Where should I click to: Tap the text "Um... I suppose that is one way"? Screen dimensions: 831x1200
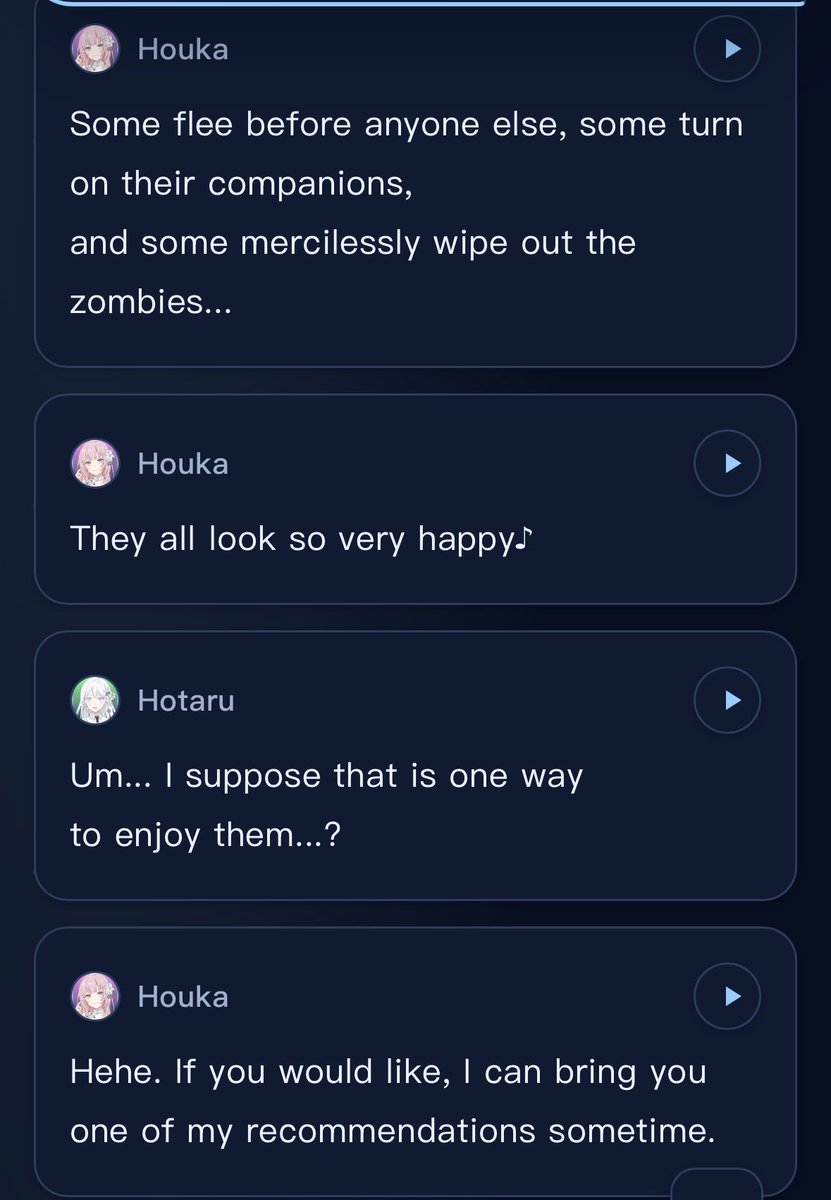(326, 777)
